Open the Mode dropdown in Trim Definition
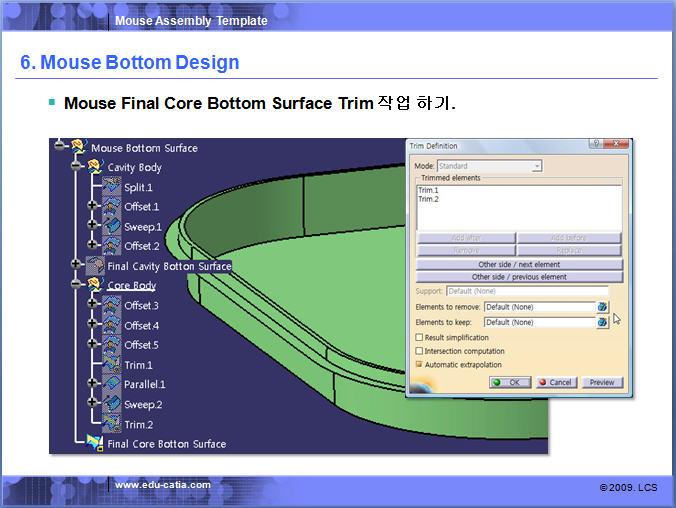Screen dimensions: 676x508 (x=537, y=166)
